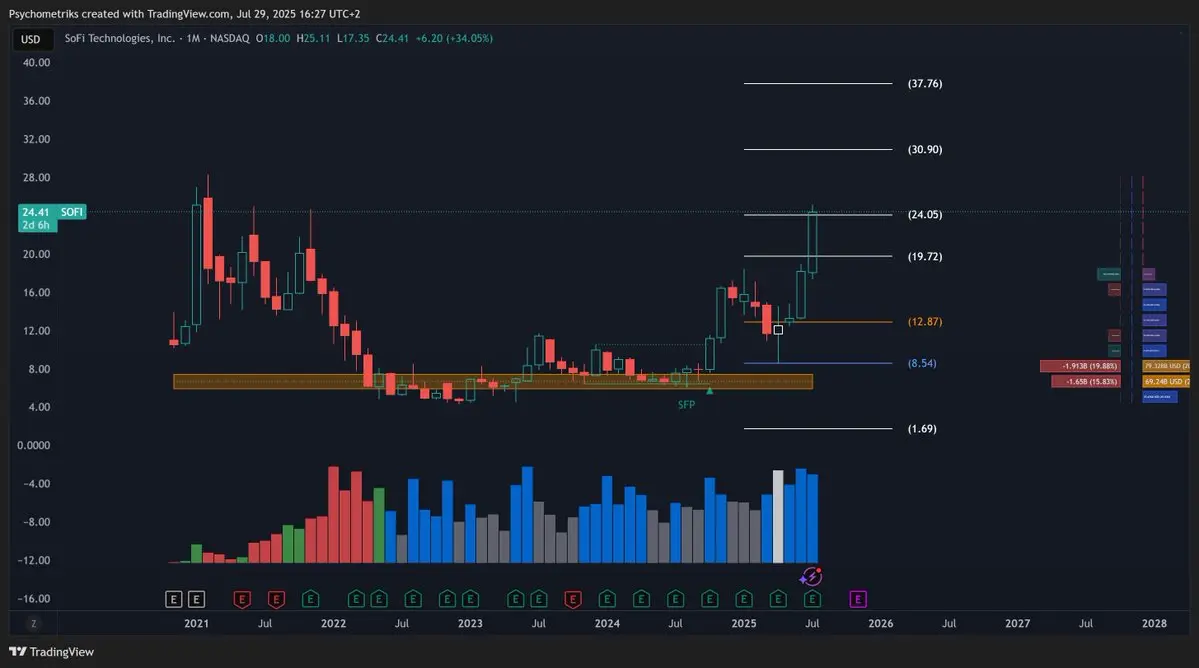This screenshot has height=668, width=1199.
Task: Click the red -1.65B (15.83%) label
Action: click(x=1086, y=381)
